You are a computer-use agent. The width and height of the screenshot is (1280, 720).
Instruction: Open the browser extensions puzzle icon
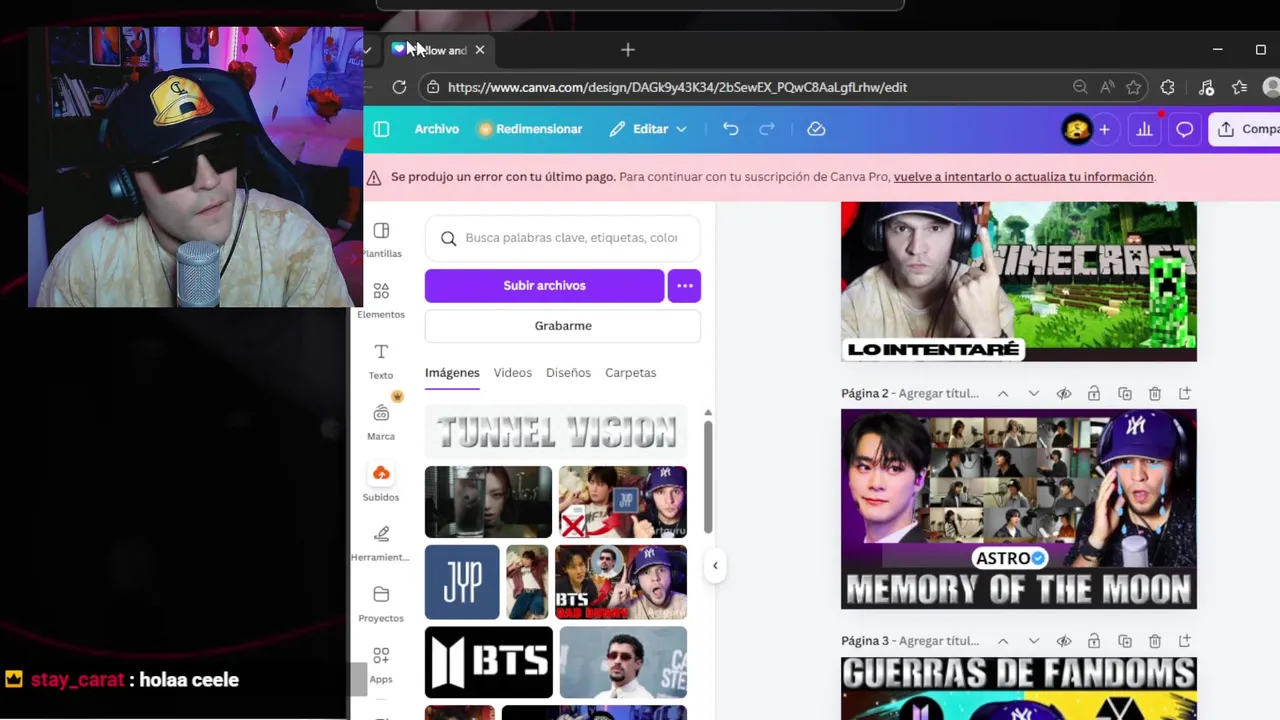1167,87
